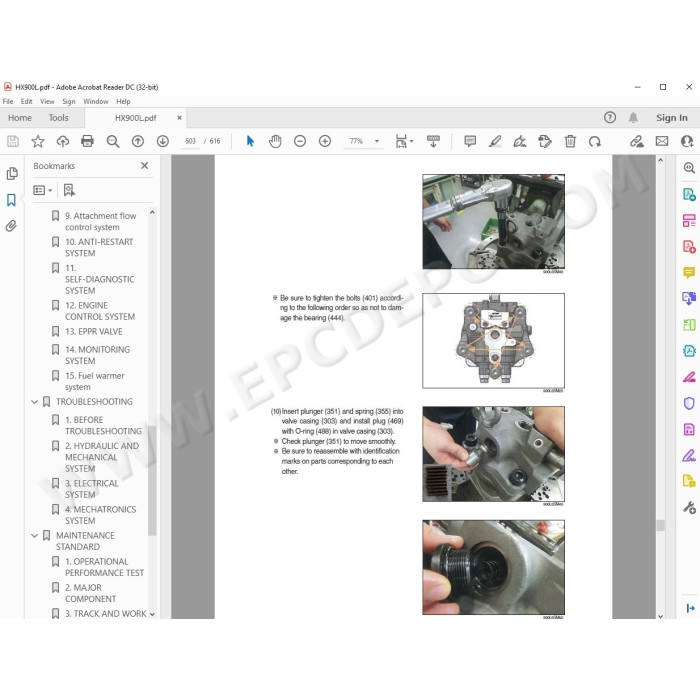Click the sign document pen icon
The height and width of the screenshot is (700, 700).
[x=520, y=142]
